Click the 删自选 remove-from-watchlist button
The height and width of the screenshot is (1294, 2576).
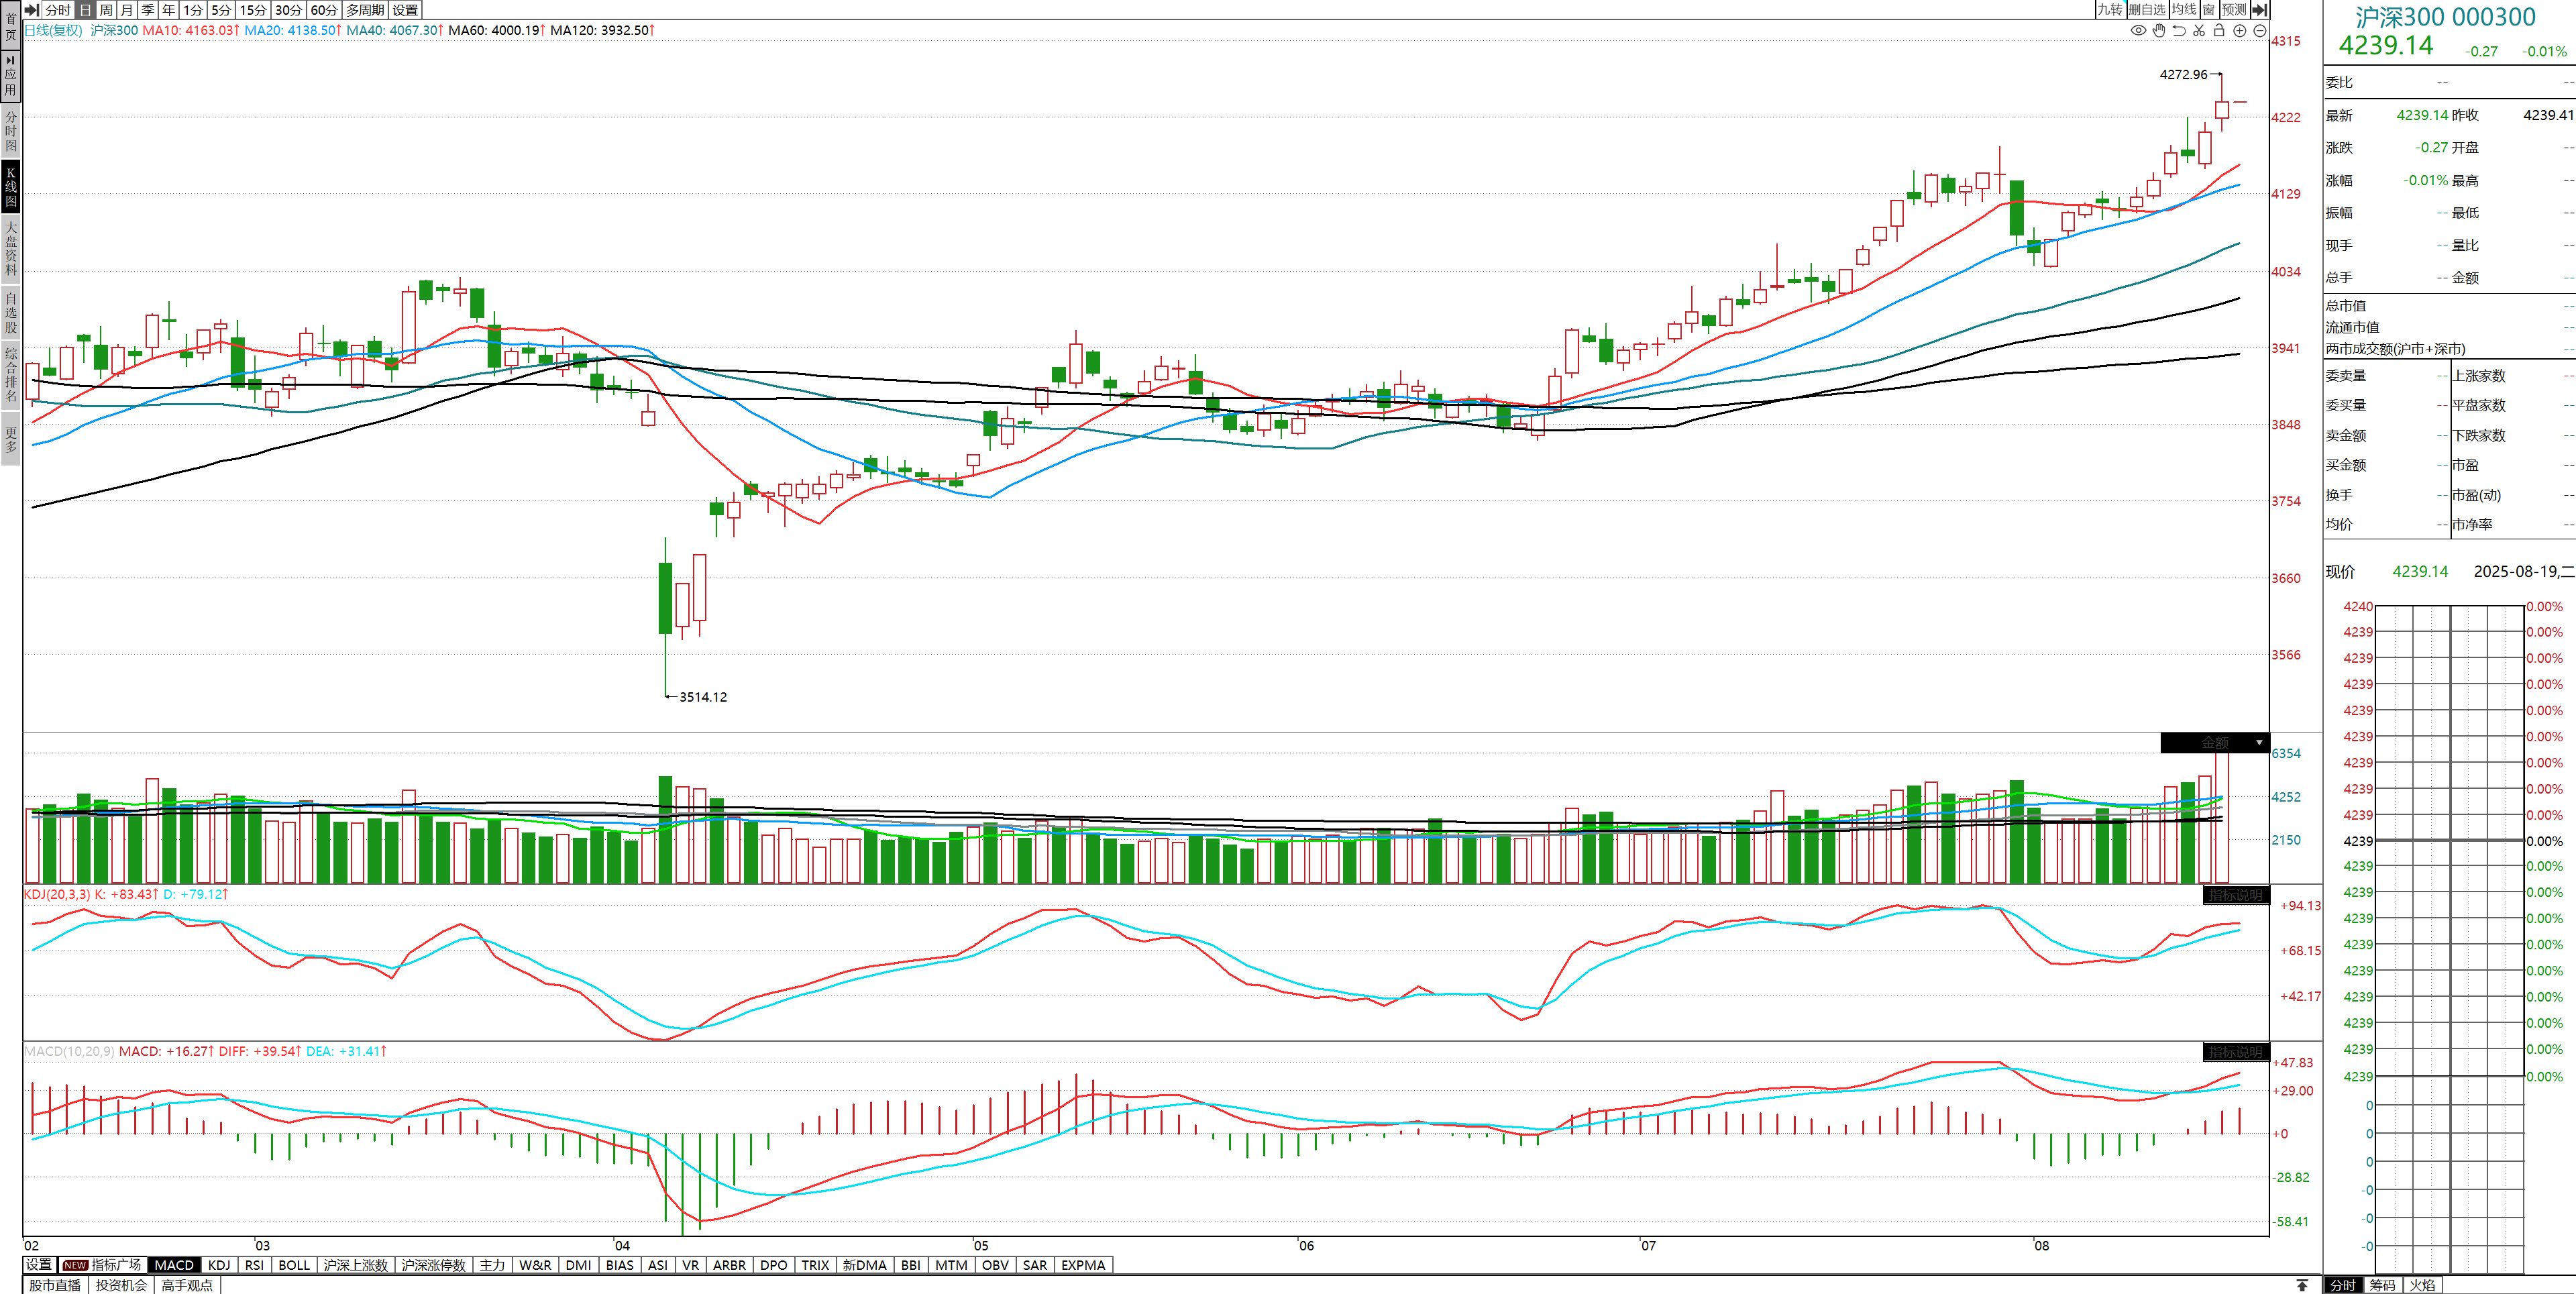[x=2147, y=9]
